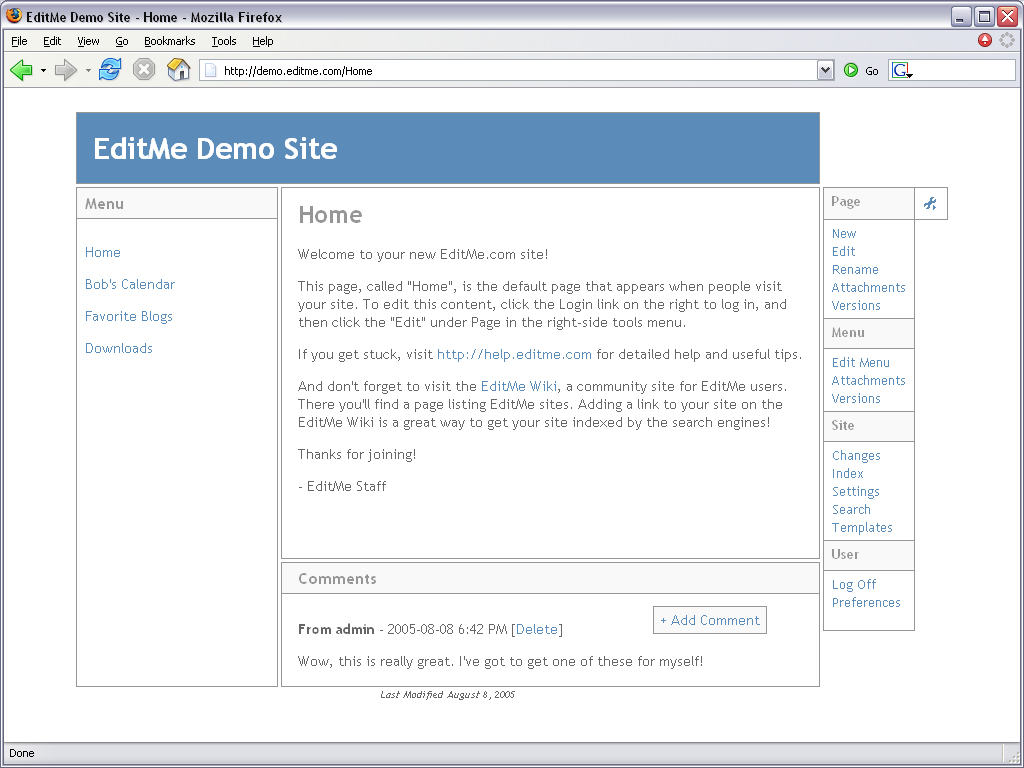
Task: Click the "Done" status bar text
Action: [x=22, y=753]
